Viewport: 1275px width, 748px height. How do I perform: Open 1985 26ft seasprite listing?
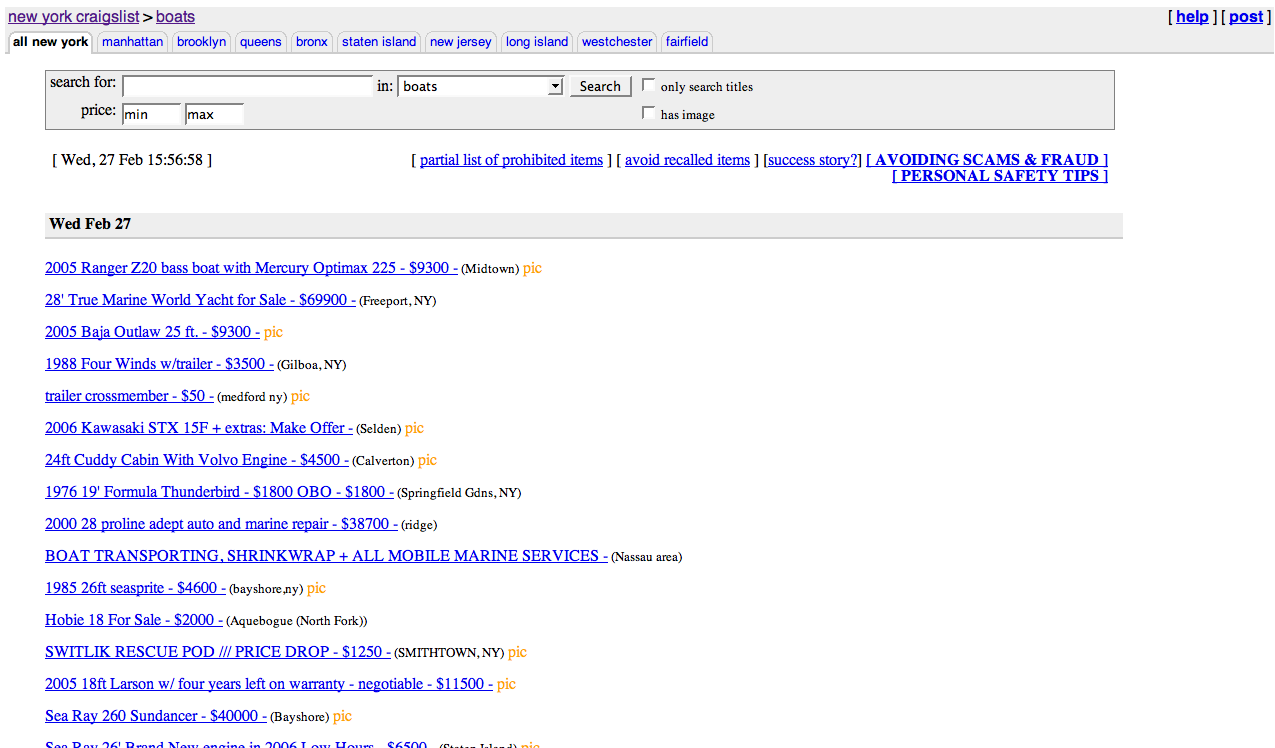[136, 588]
